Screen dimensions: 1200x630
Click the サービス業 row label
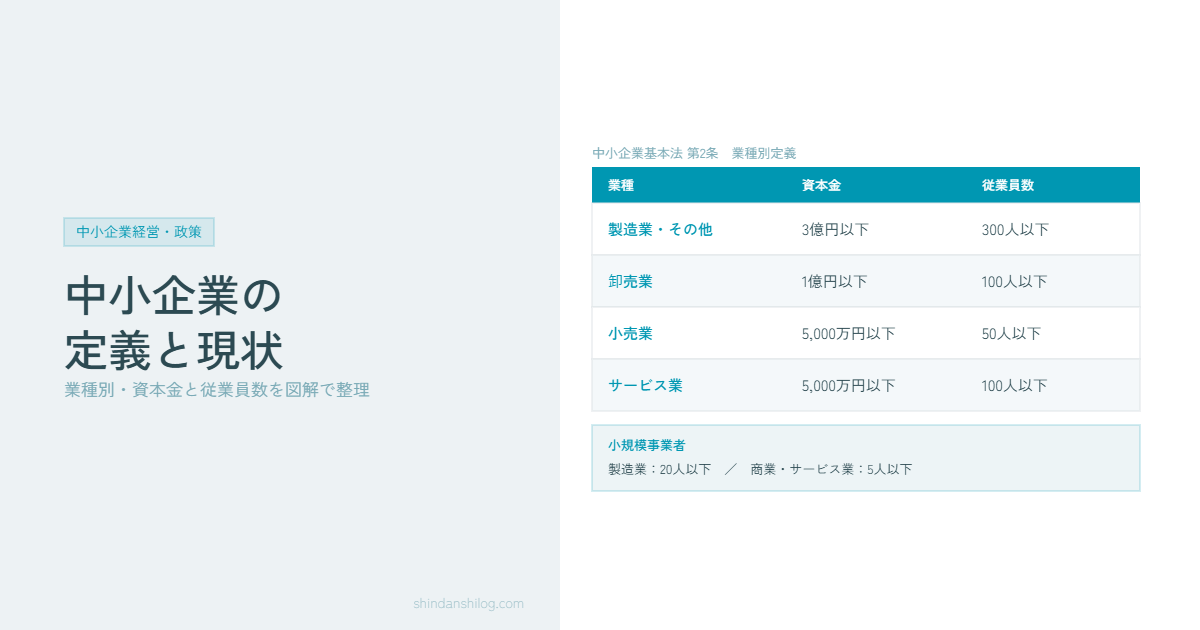[645, 385]
